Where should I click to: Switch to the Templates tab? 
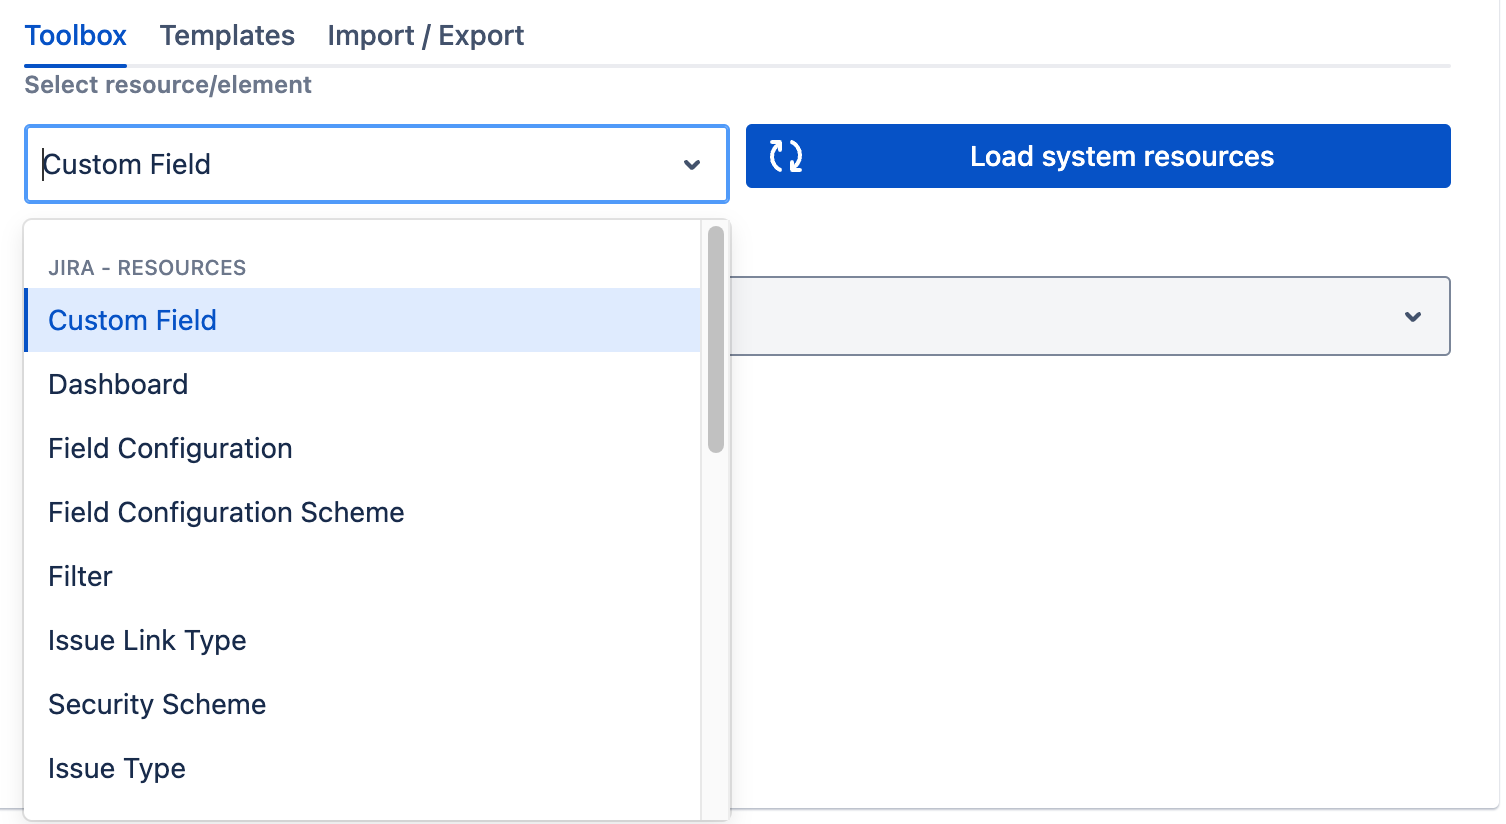click(227, 36)
